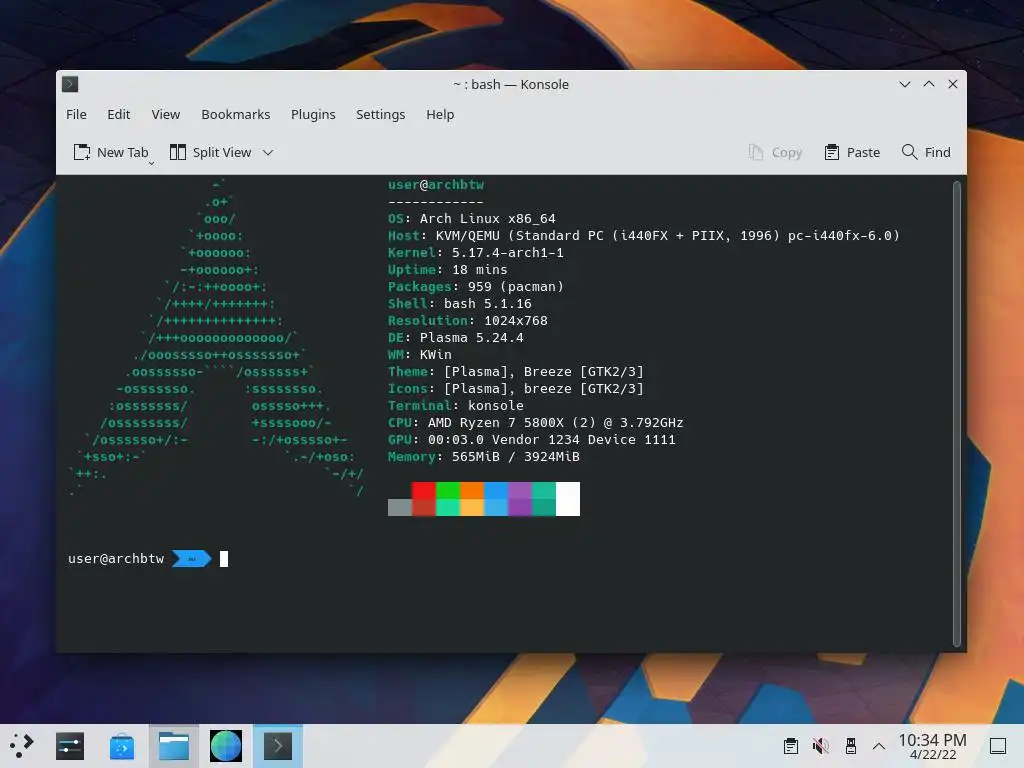
Task: Open the application launcher on the taskbar
Action: pyautogui.click(x=22, y=746)
